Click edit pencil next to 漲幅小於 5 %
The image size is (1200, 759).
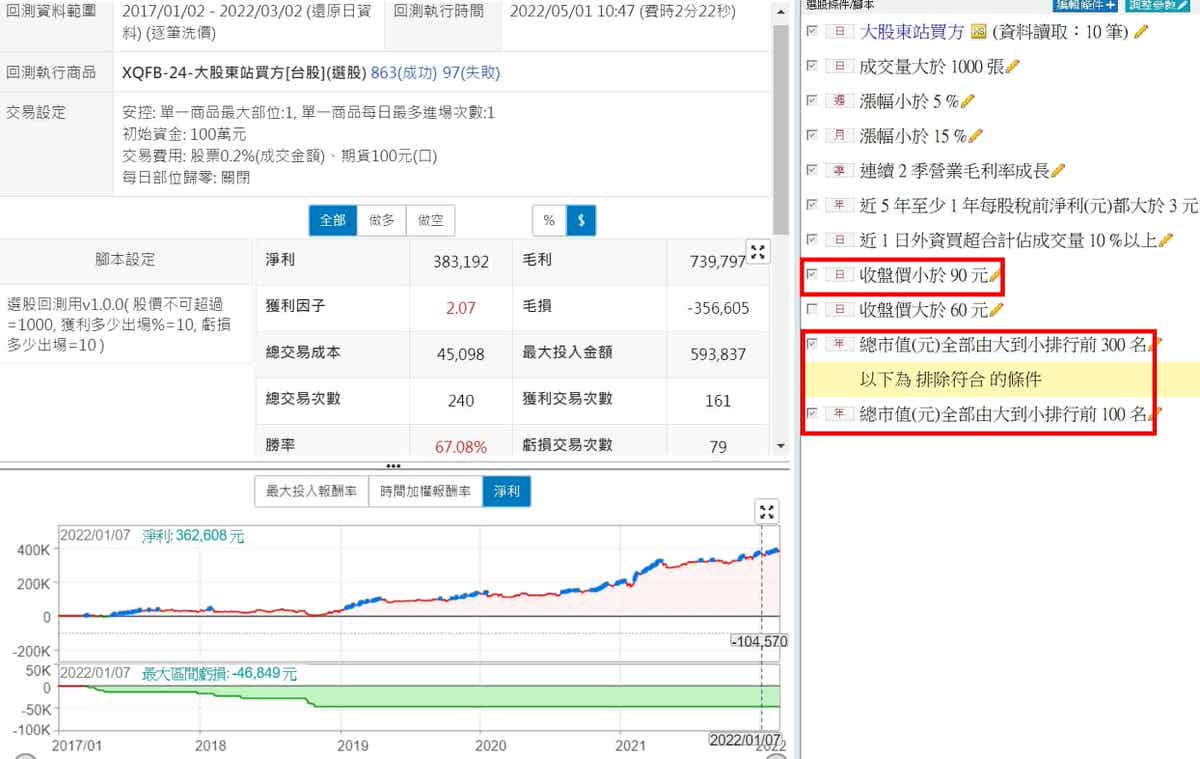pos(967,101)
